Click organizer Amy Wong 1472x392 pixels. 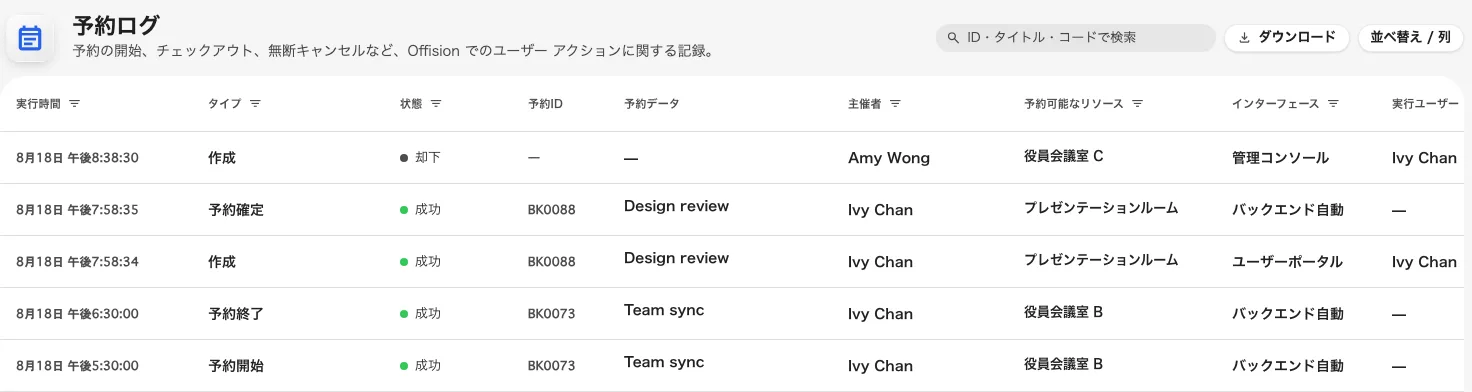889,158
